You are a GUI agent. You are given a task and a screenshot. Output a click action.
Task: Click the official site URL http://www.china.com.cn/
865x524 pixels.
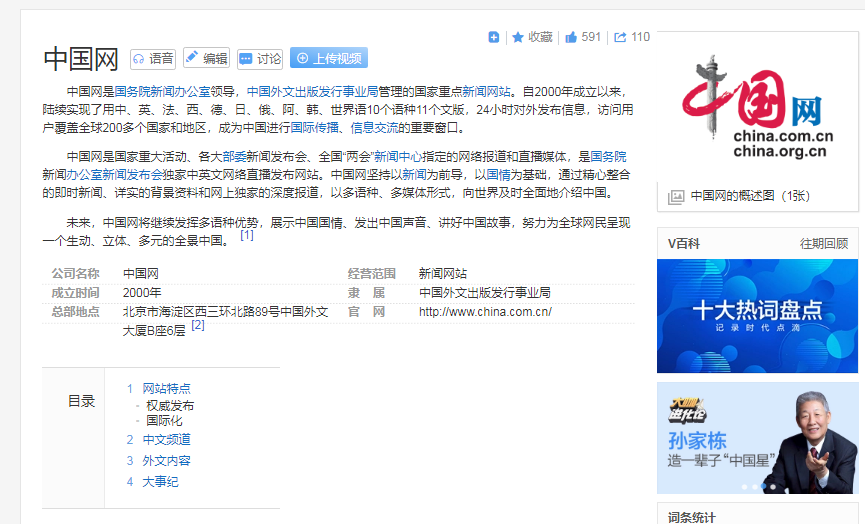pyautogui.click(x=485, y=312)
